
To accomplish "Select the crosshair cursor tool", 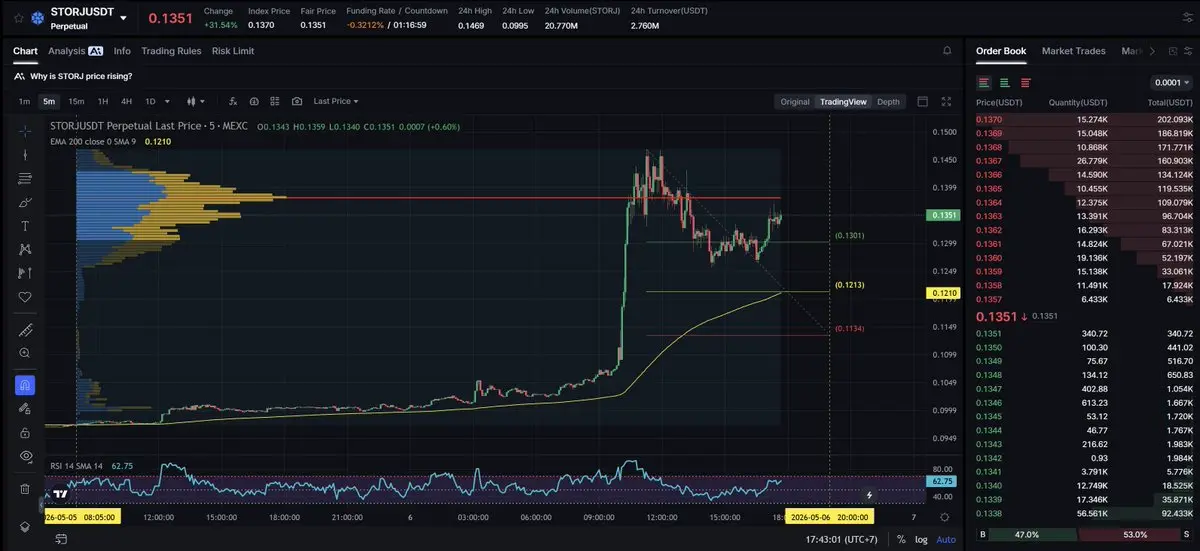I will click(25, 131).
